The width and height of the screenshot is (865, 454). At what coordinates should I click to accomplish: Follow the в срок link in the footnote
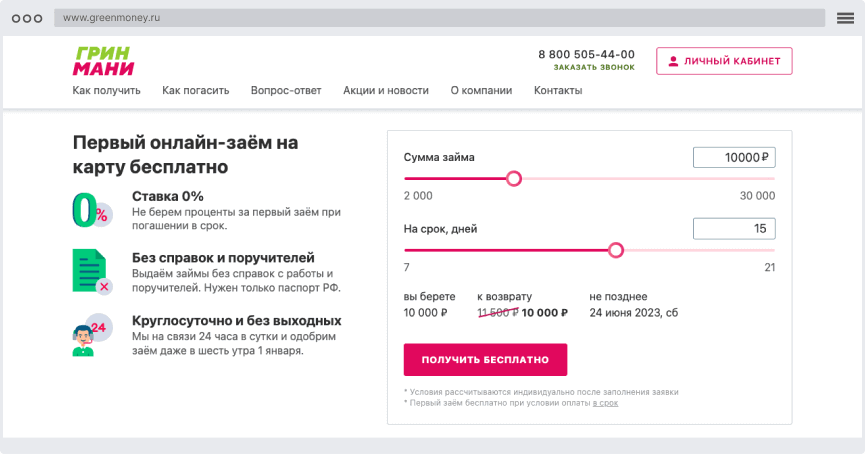(605, 403)
